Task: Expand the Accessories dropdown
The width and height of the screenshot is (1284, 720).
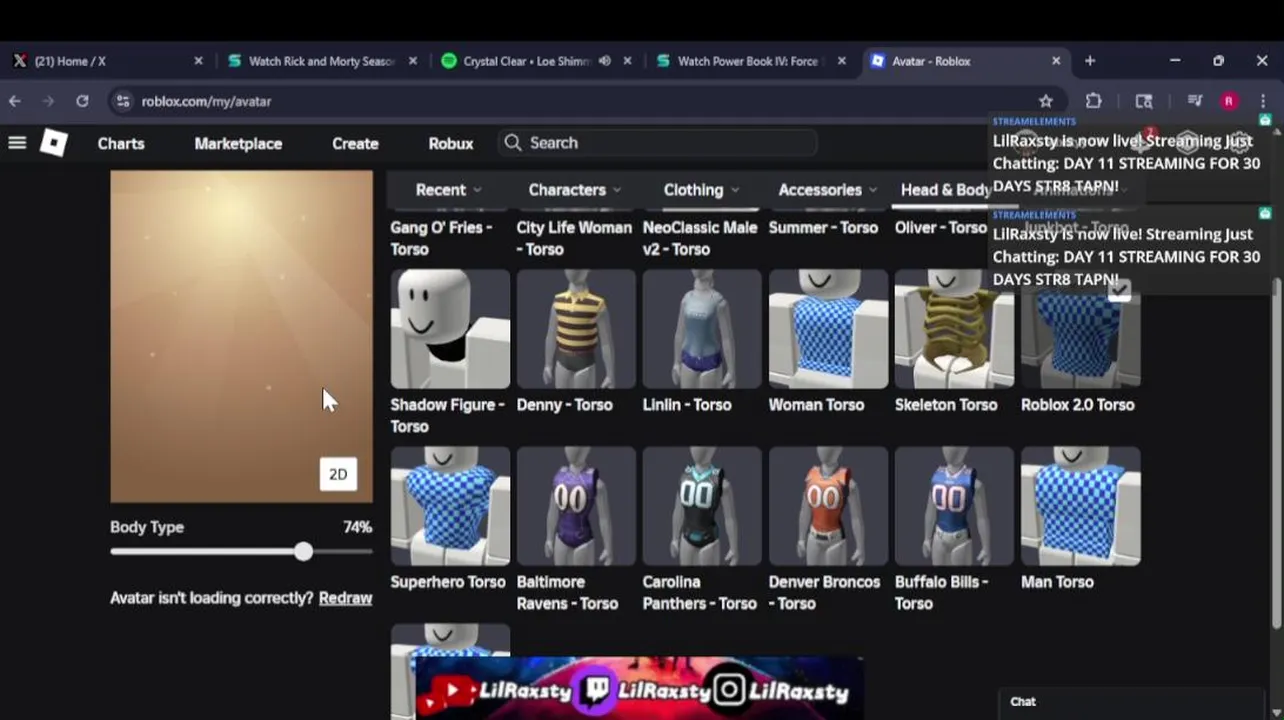Action: pyautogui.click(x=828, y=190)
